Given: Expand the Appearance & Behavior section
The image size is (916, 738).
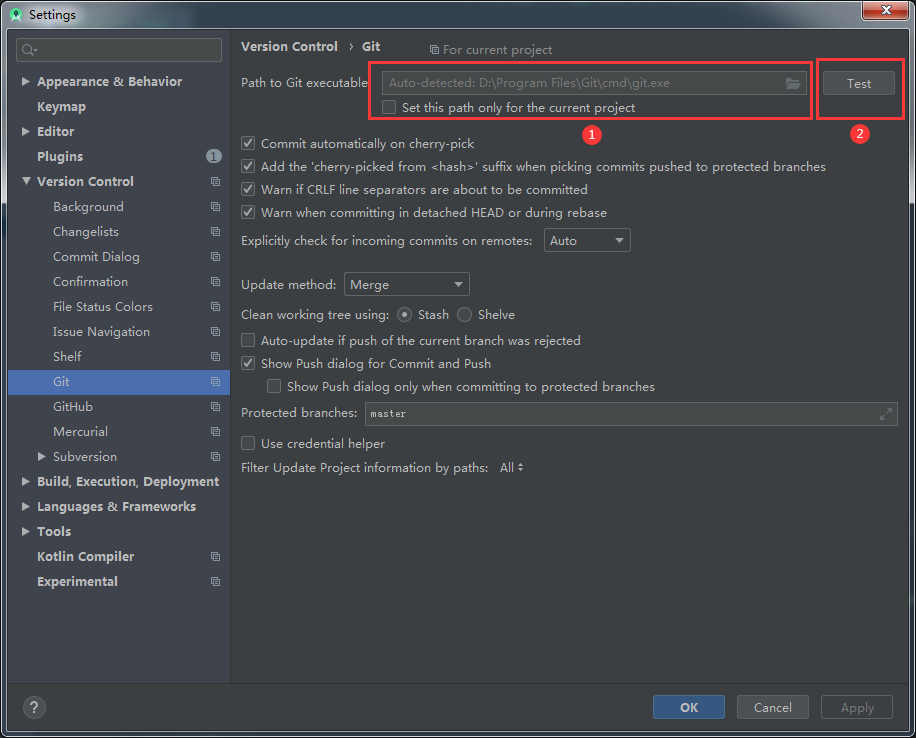Looking at the screenshot, I should tap(25, 81).
